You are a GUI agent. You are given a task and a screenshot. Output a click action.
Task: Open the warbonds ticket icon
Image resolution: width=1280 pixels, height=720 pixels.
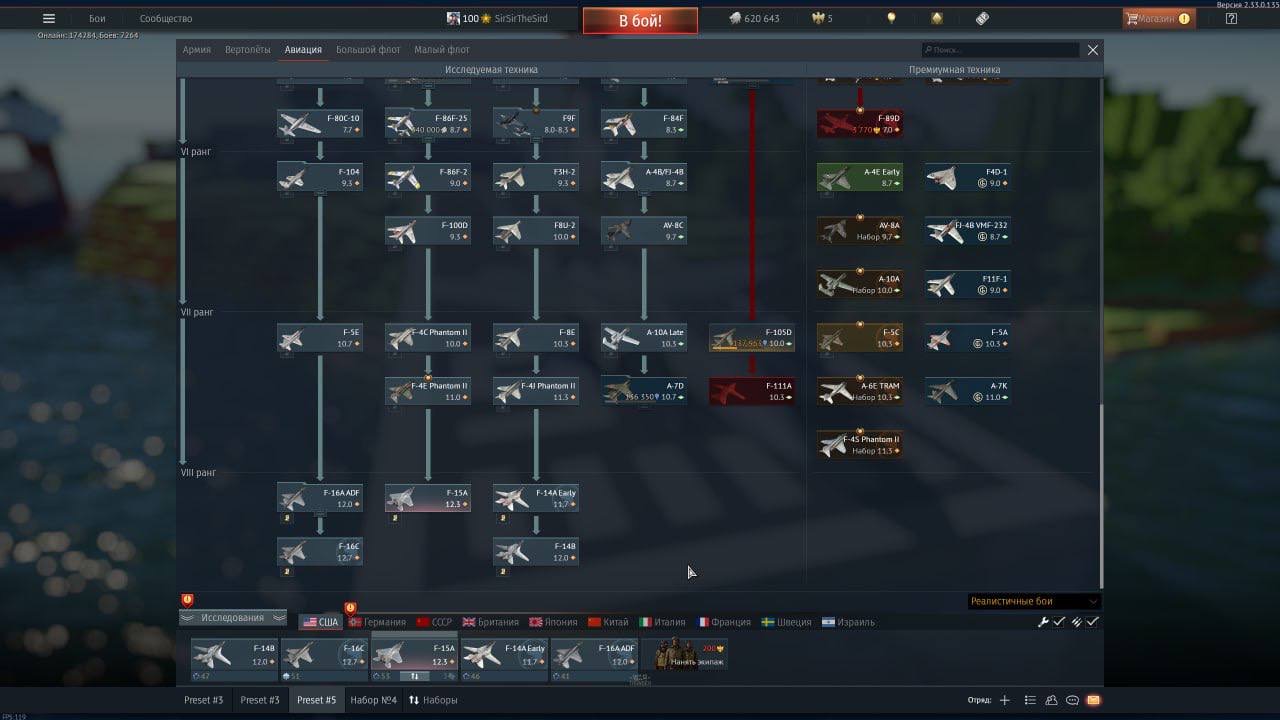click(x=982, y=18)
